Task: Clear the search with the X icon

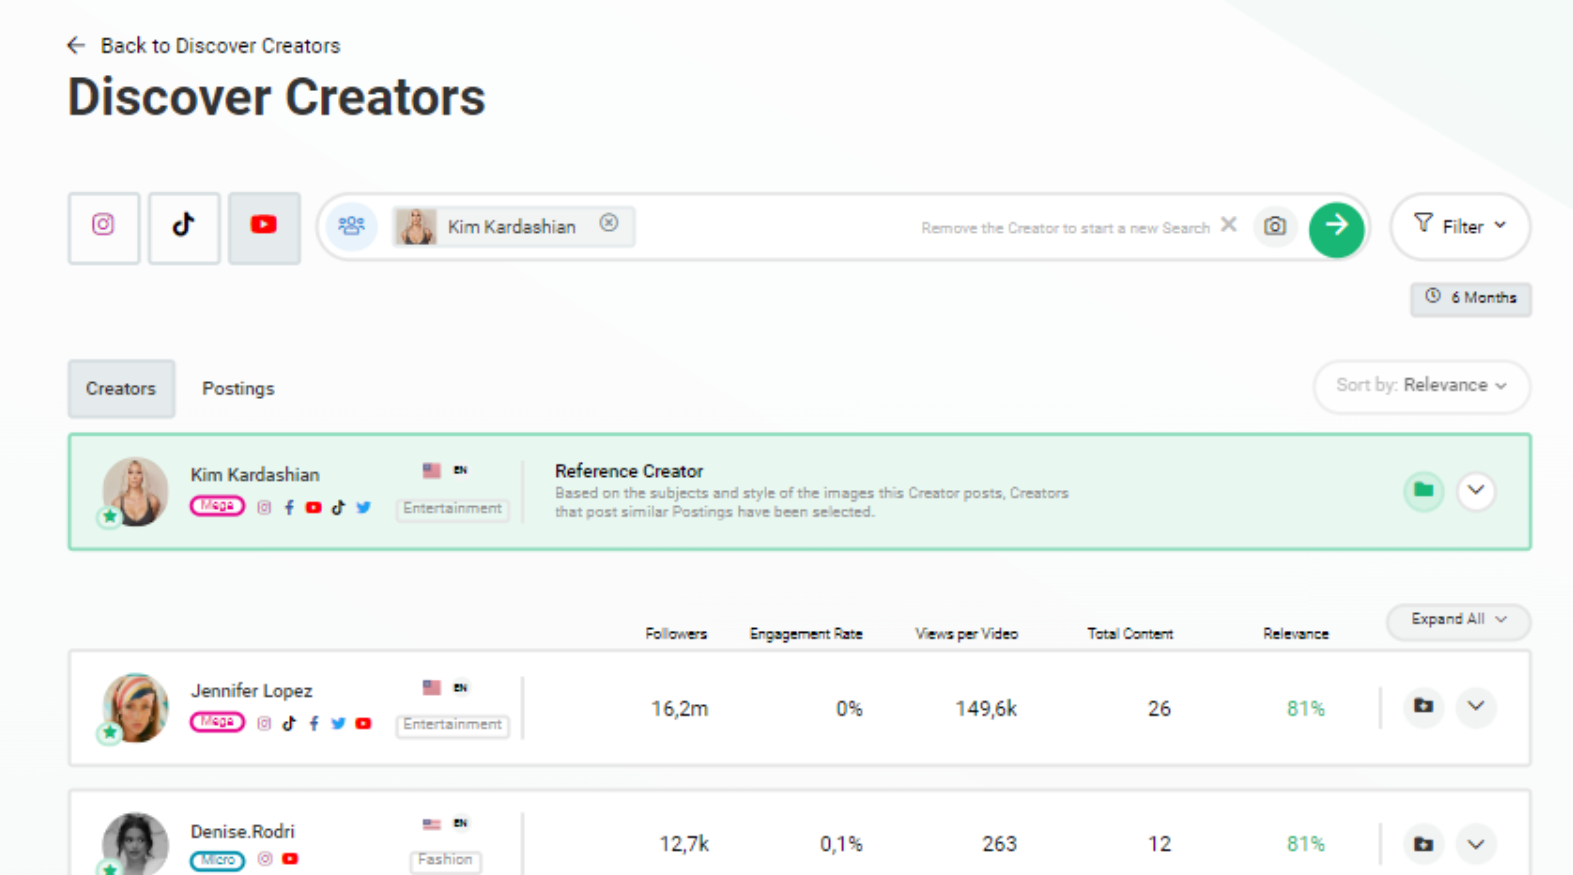Action: point(1228,225)
